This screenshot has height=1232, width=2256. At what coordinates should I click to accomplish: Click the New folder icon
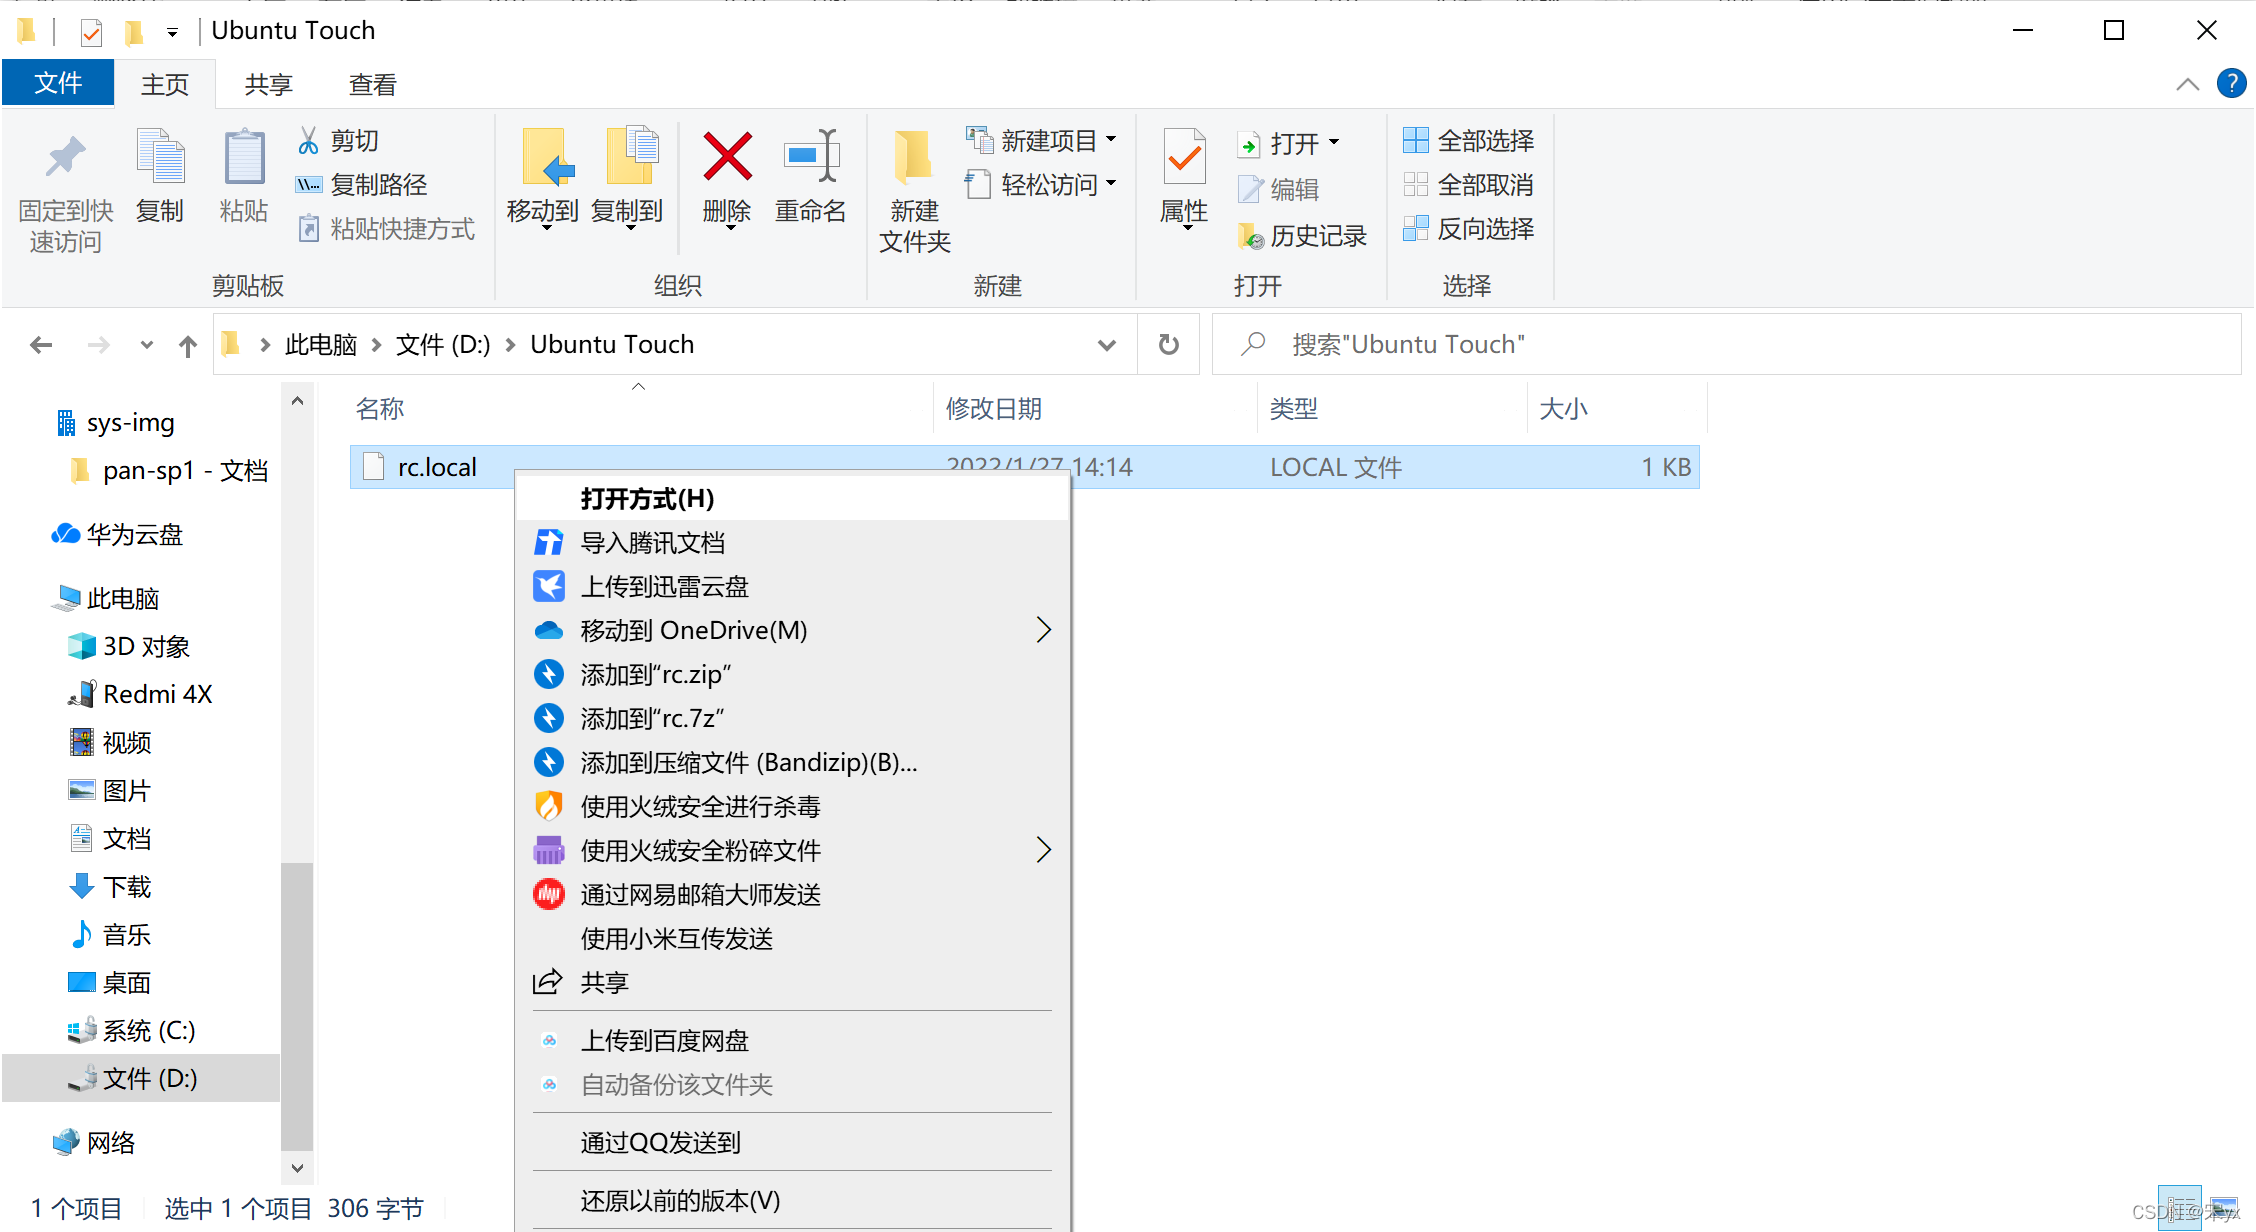click(913, 157)
